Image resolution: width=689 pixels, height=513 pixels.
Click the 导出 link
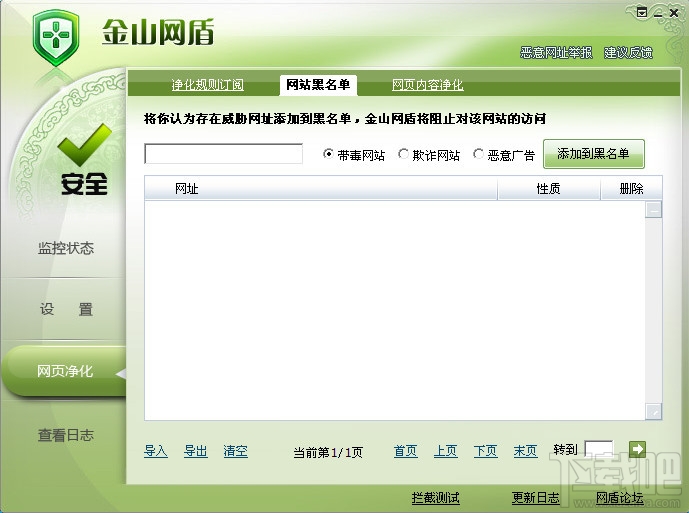(x=196, y=451)
